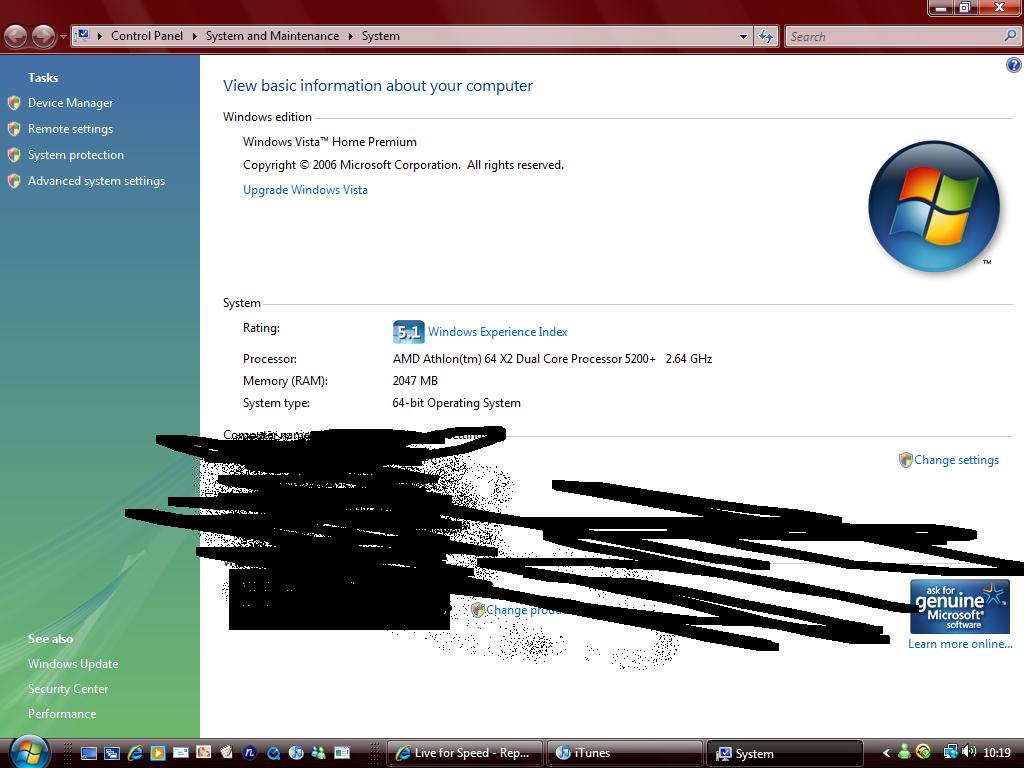Click the 10:19 taskbar clock
Screen dimensions: 1024x768
(997, 753)
